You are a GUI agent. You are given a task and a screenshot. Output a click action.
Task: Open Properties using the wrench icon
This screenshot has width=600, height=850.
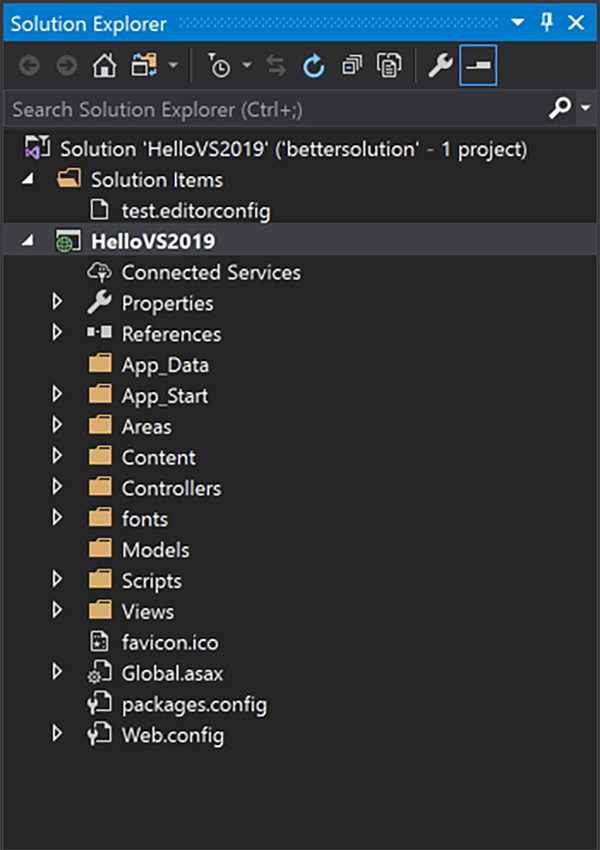pyautogui.click(x=439, y=66)
